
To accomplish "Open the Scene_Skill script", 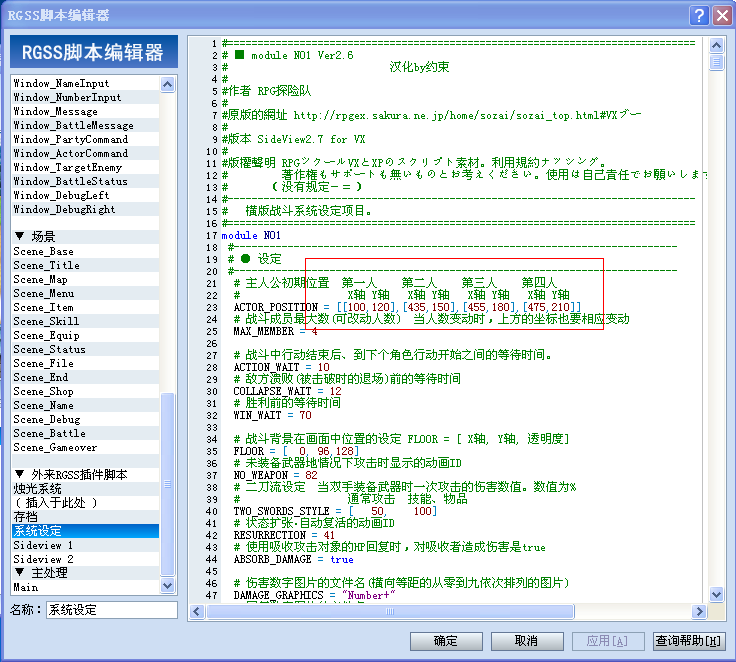I will pos(85,322).
